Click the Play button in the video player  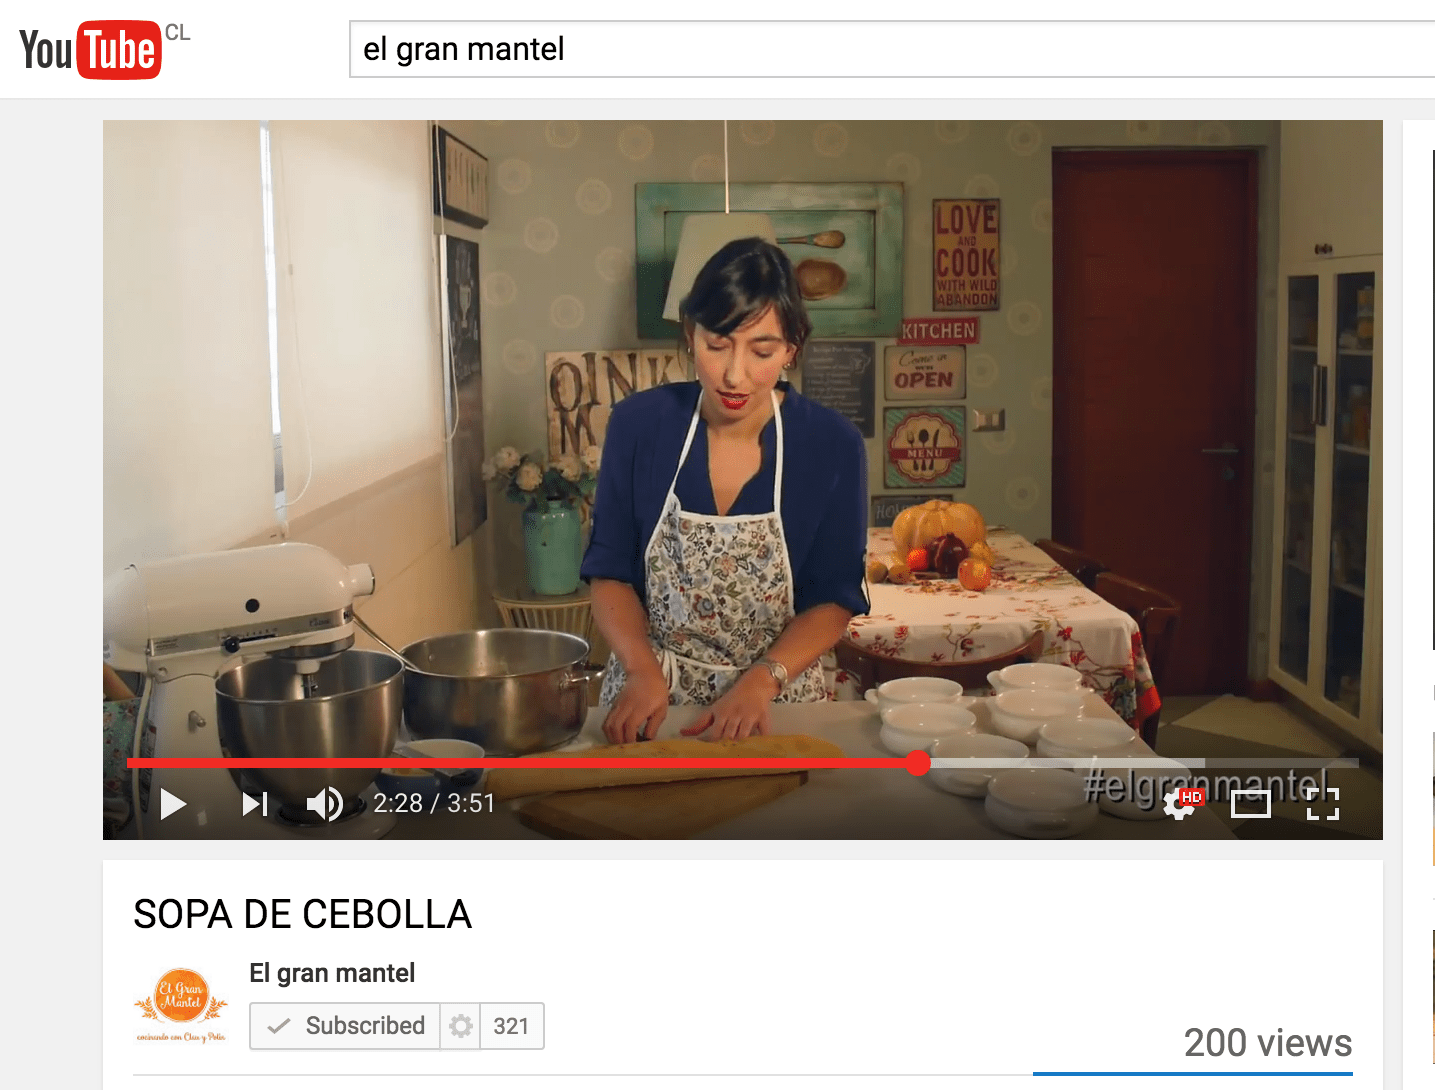173,804
